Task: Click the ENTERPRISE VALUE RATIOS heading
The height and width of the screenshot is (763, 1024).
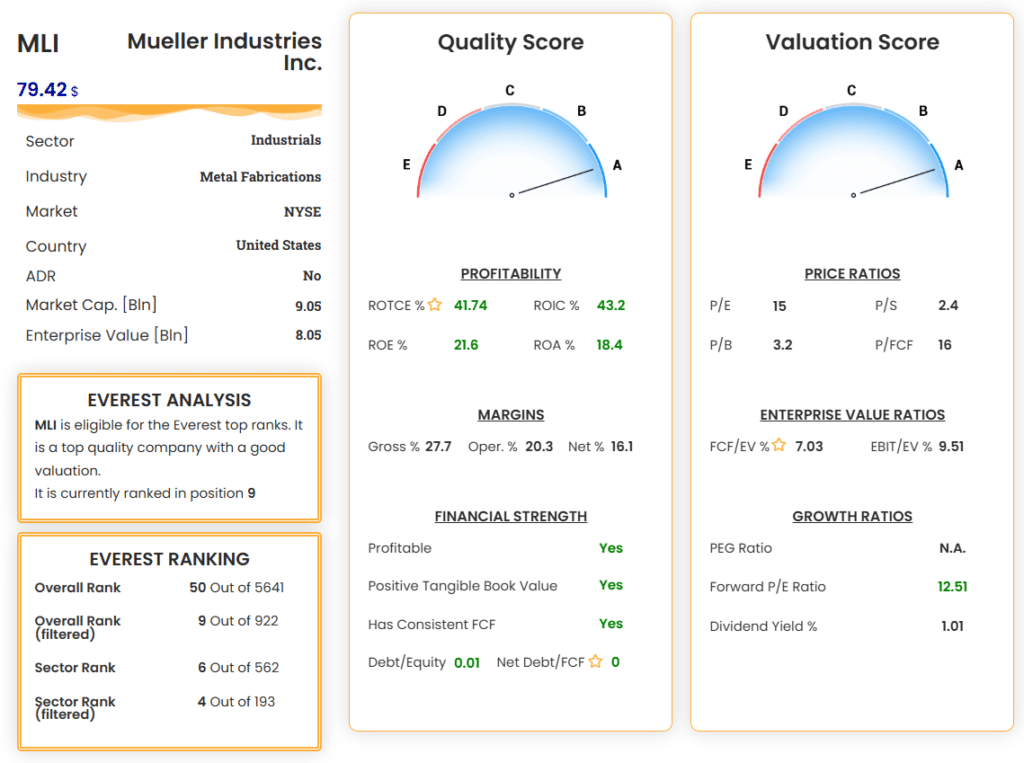Action: 852,415
